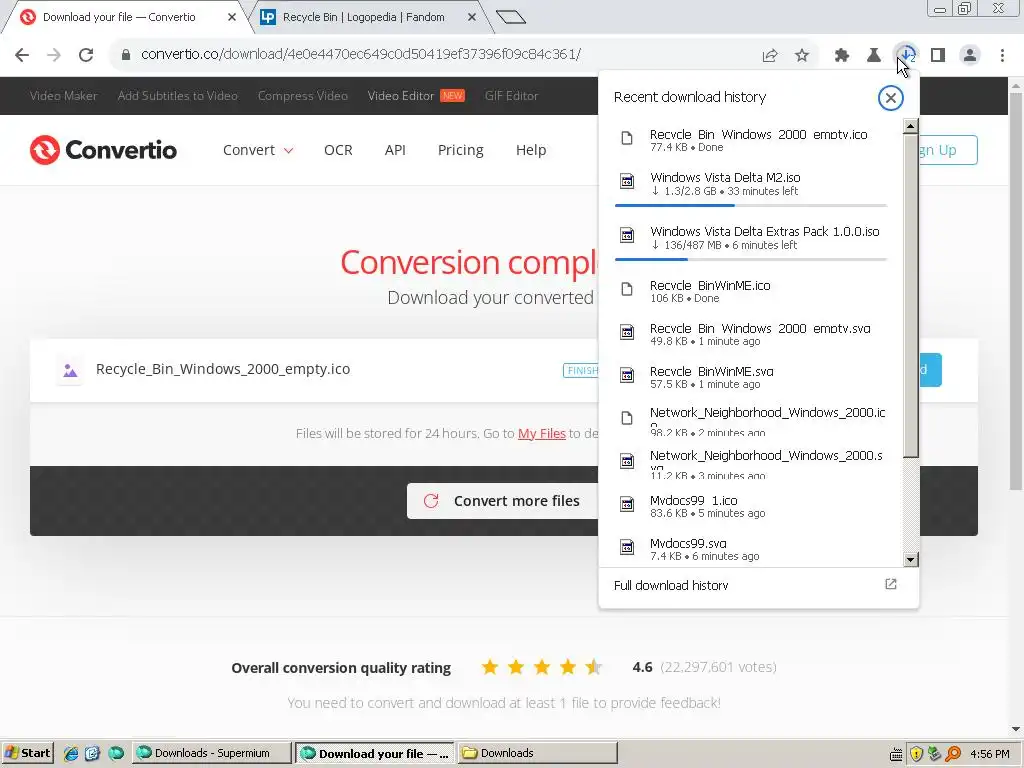Go forward with the browser forward arrow

pyautogui.click(x=54, y=55)
